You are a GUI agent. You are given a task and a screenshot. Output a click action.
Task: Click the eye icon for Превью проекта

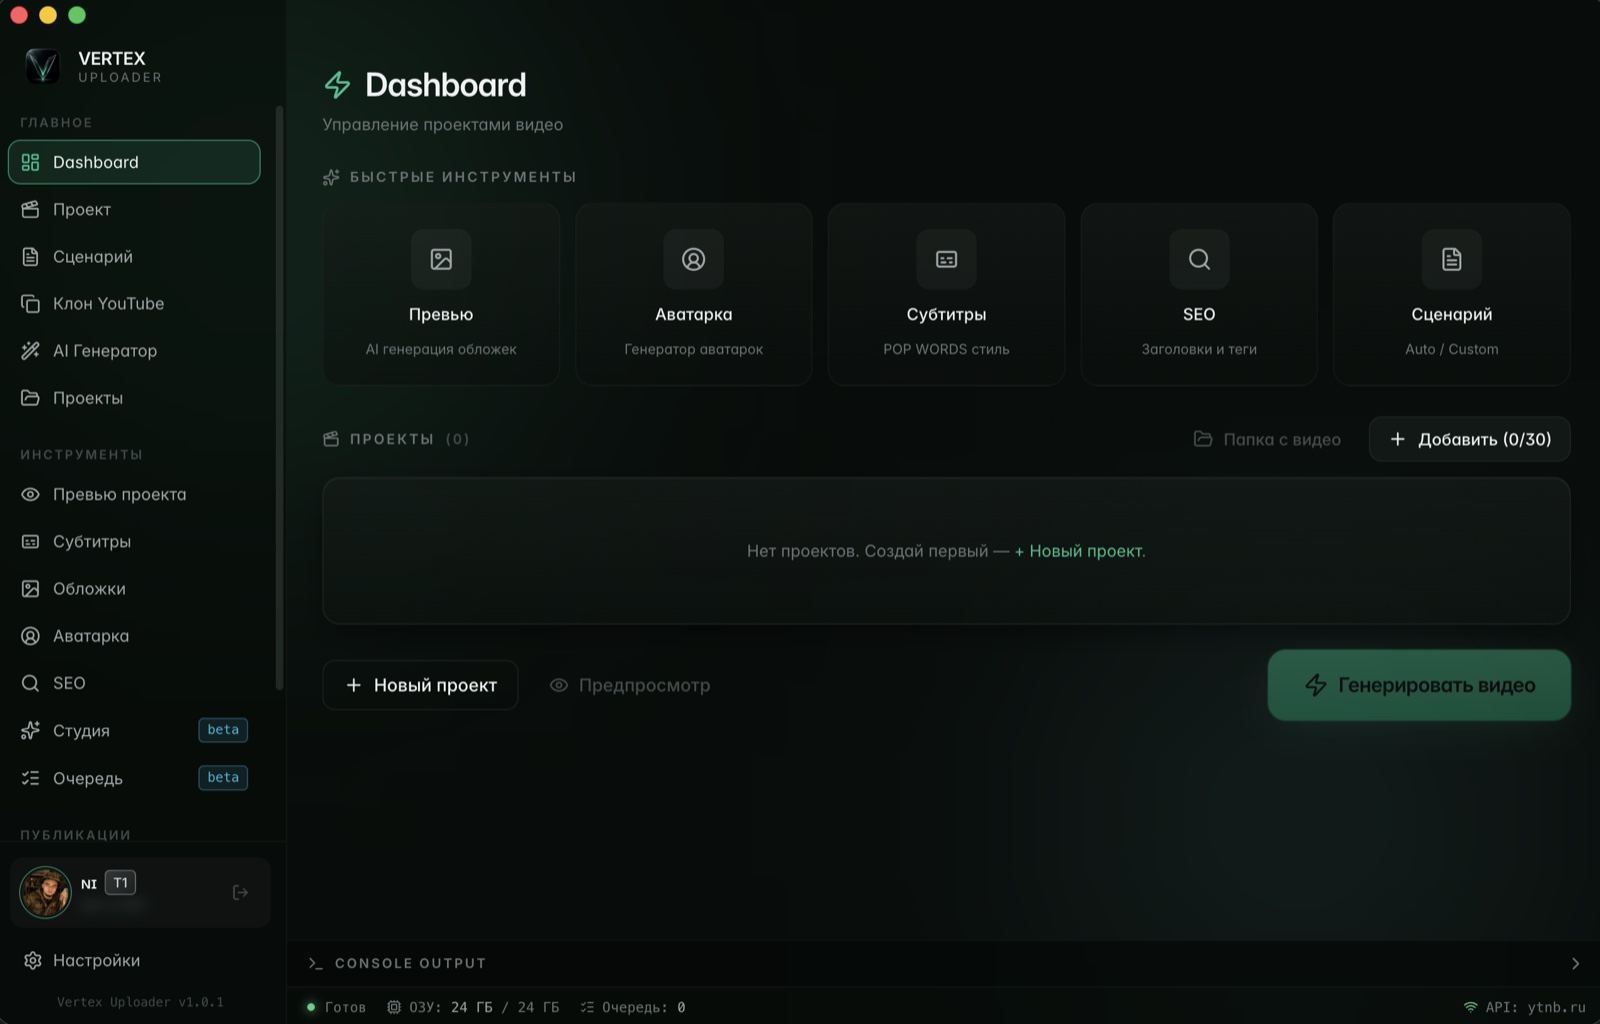coord(31,494)
